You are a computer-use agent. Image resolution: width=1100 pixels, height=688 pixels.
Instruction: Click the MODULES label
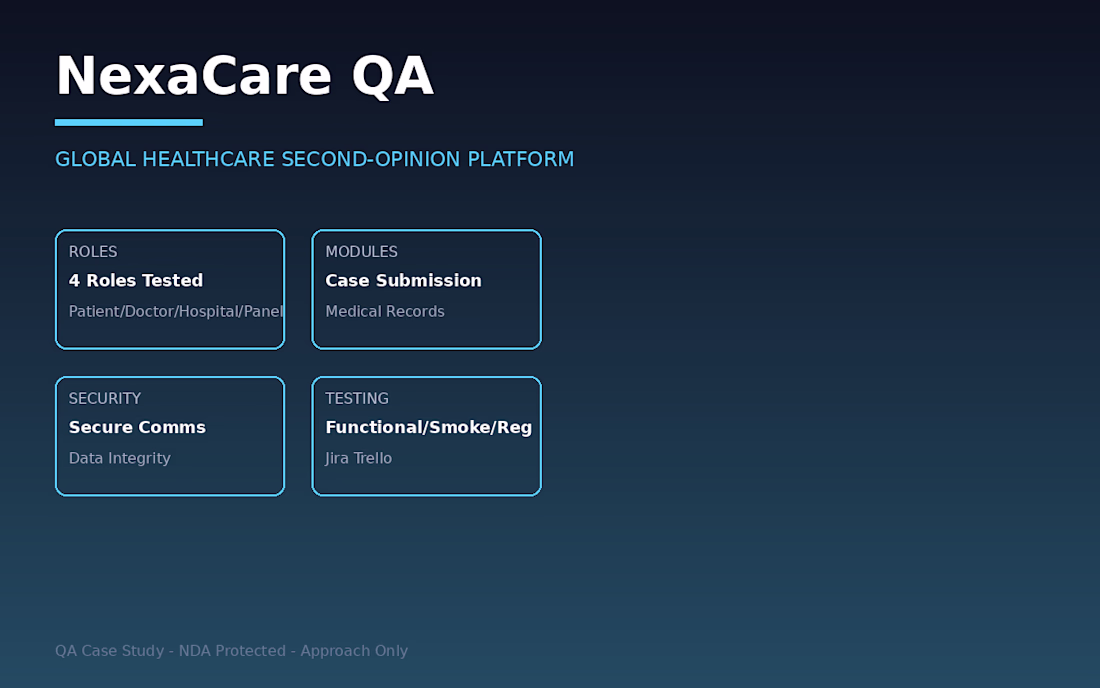pos(361,252)
